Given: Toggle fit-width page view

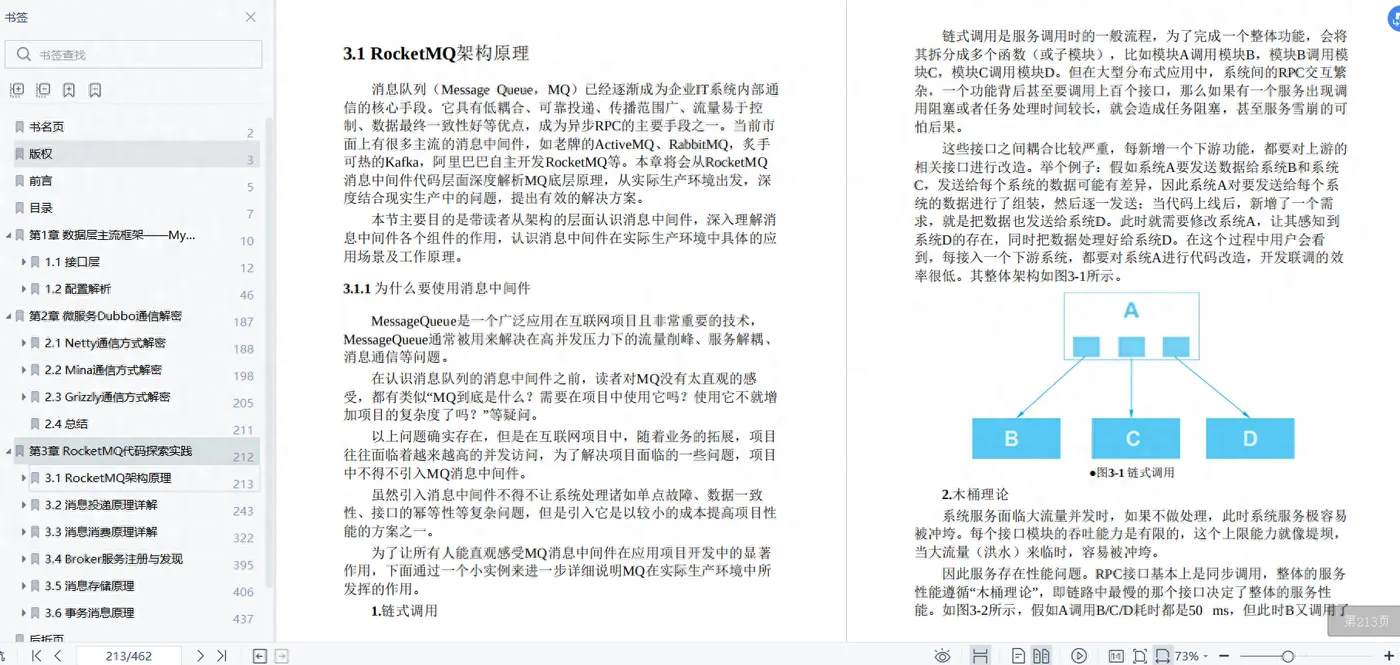Looking at the screenshot, I should 1162,656.
